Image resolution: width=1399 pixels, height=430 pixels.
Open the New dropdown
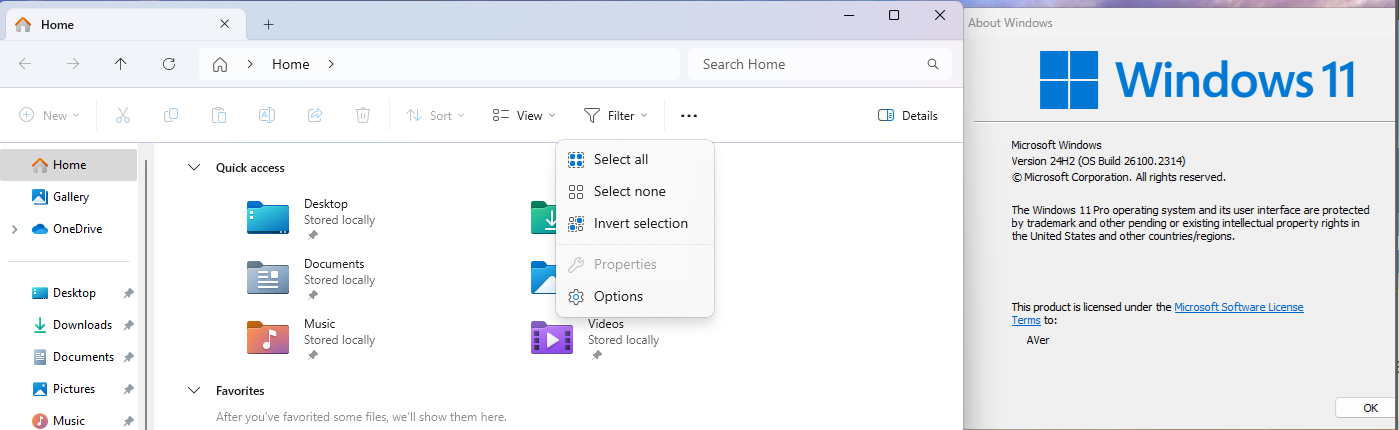pyautogui.click(x=49, y=116)
